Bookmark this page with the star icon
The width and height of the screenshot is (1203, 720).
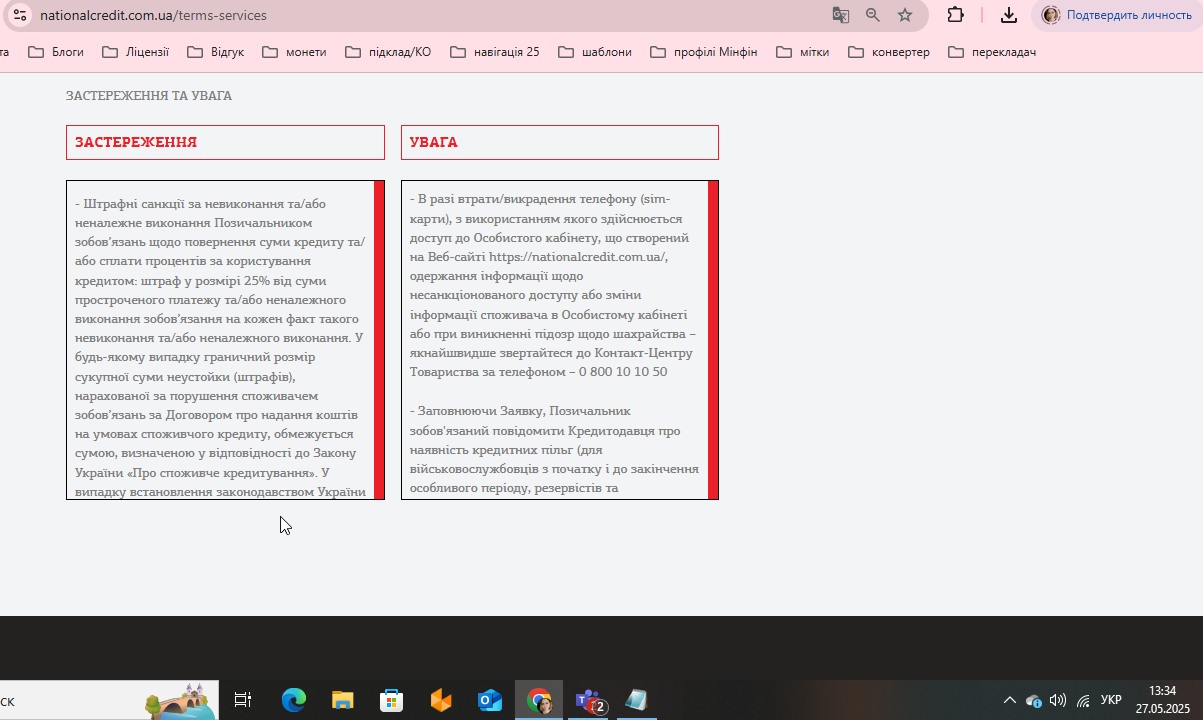905,15
